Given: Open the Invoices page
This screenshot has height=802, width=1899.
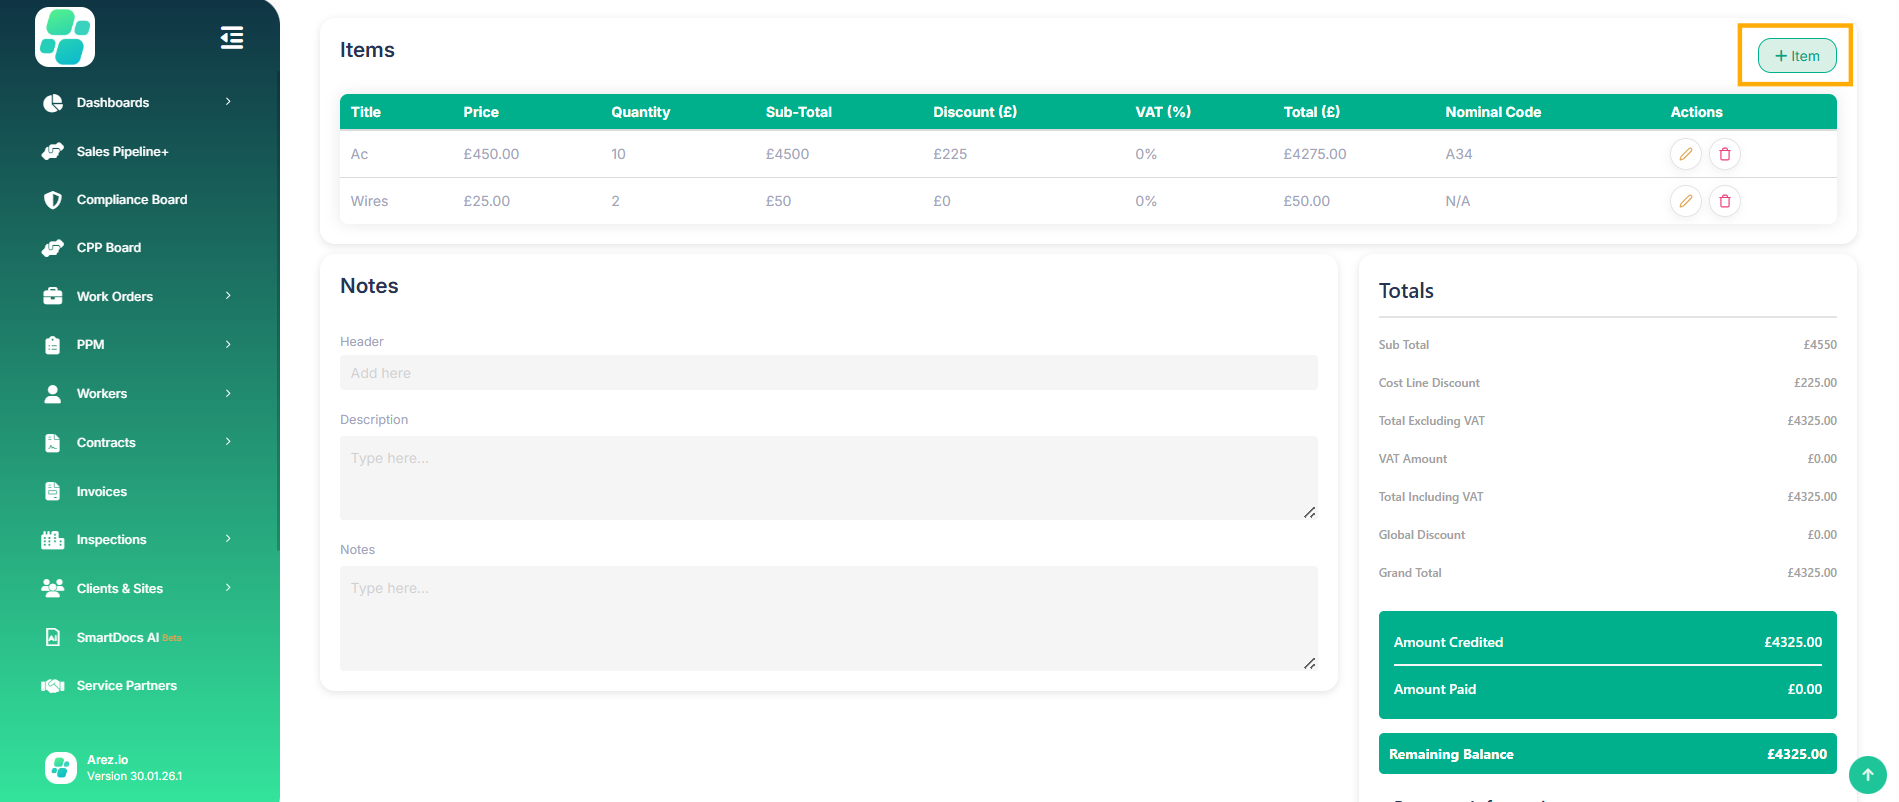Looking at the screenshot, I should pos(101,491).
